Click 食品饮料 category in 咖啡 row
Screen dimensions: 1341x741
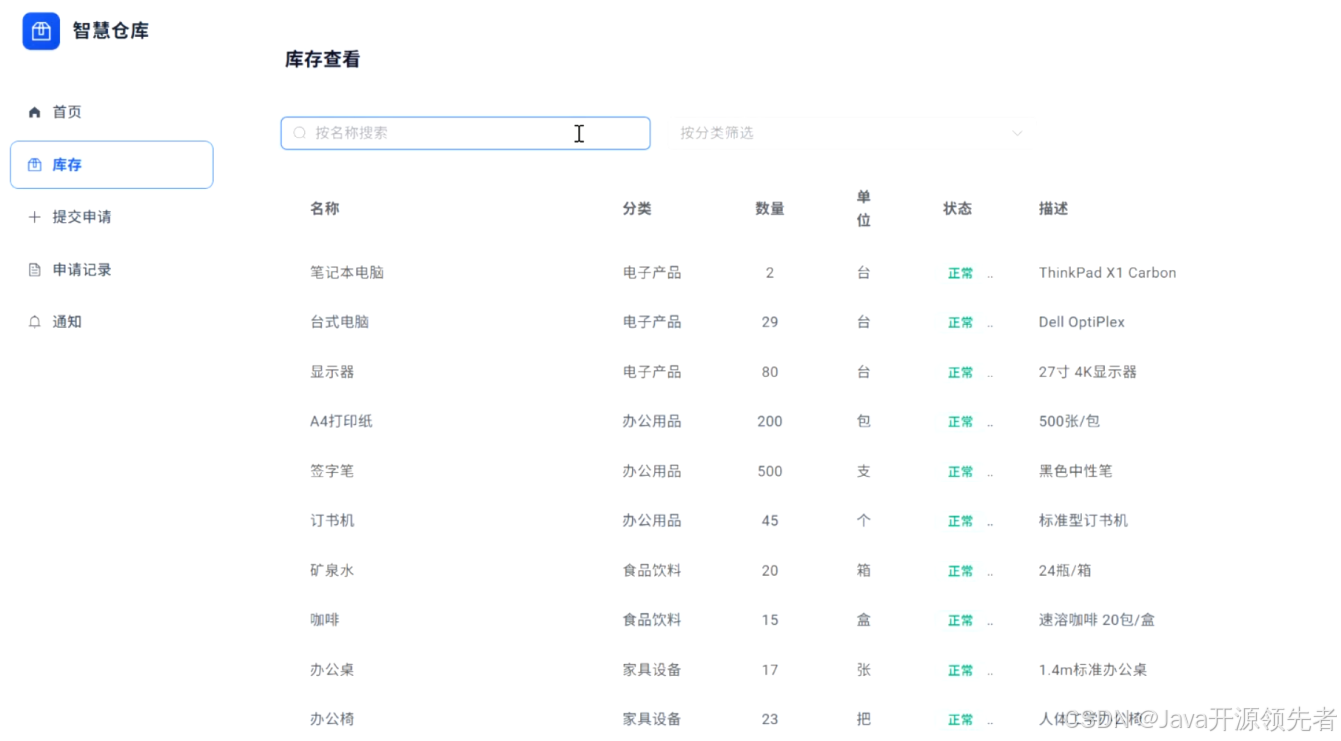(652, 620)
